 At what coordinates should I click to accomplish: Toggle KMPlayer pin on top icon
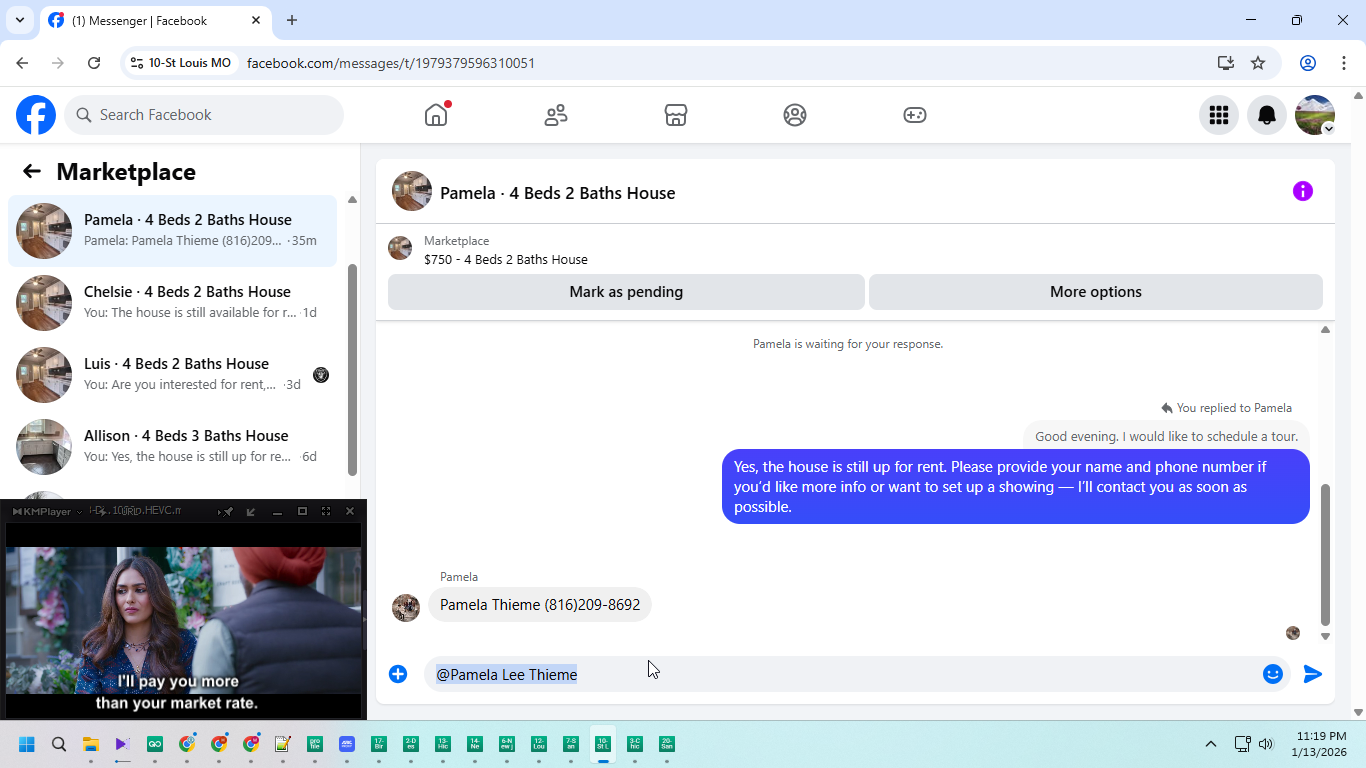coord(227,511)
